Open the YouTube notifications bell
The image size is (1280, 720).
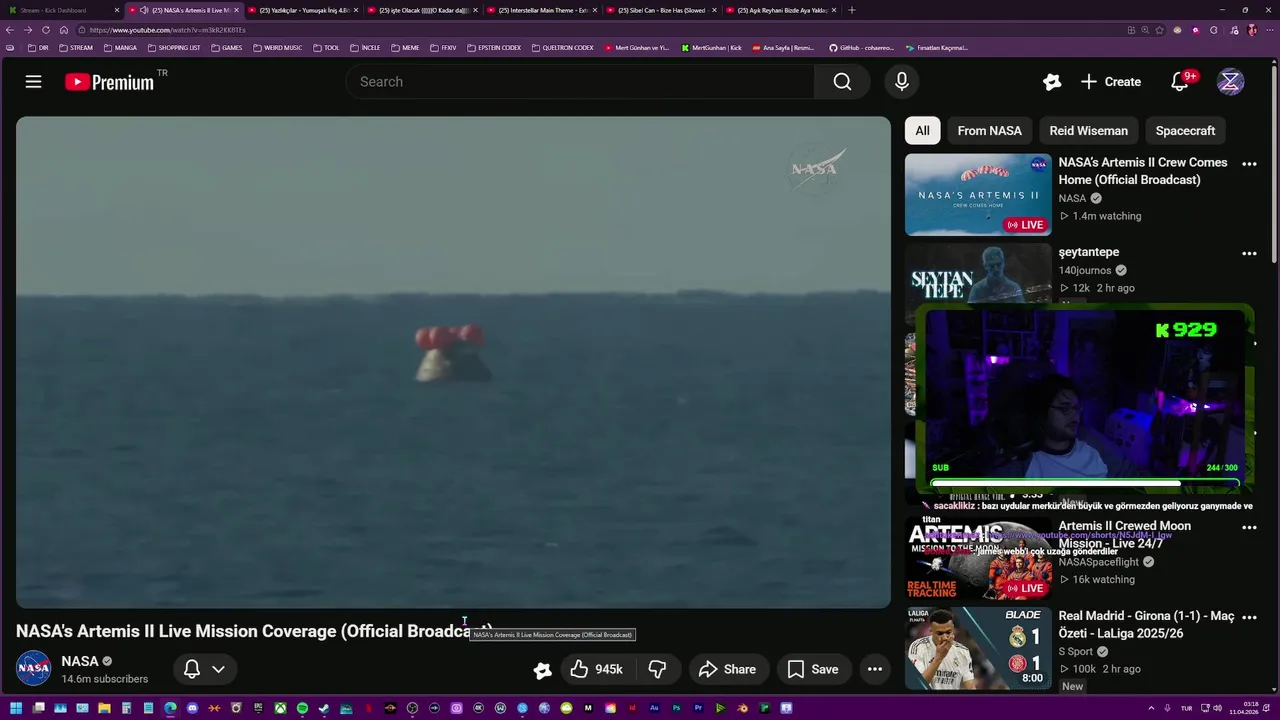[x=1180, y=82]
